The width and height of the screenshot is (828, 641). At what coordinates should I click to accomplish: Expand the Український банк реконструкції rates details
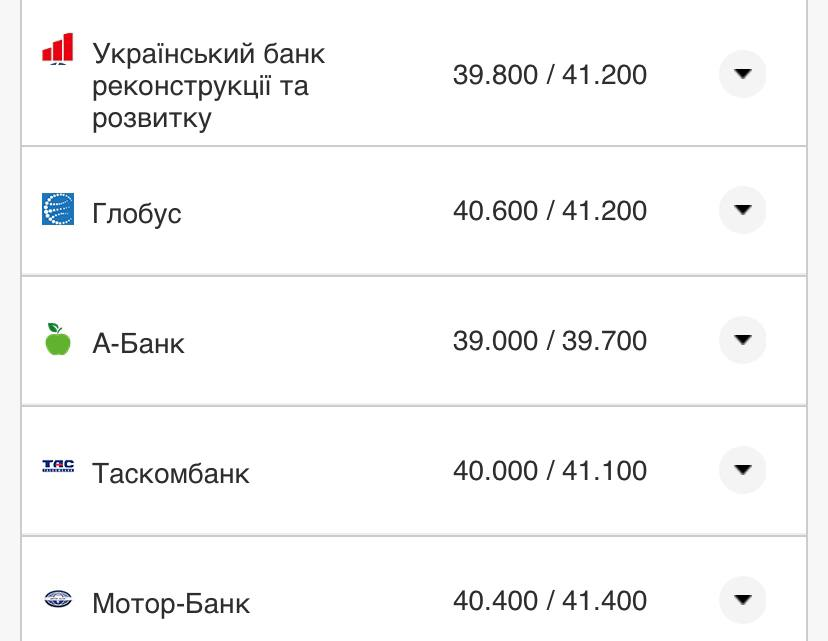click(742, 73)
